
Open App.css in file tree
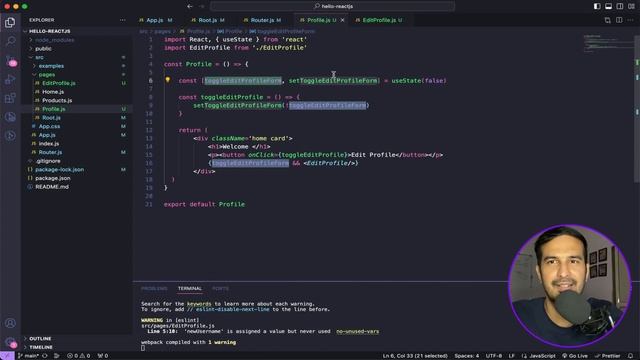click(76, 126)
